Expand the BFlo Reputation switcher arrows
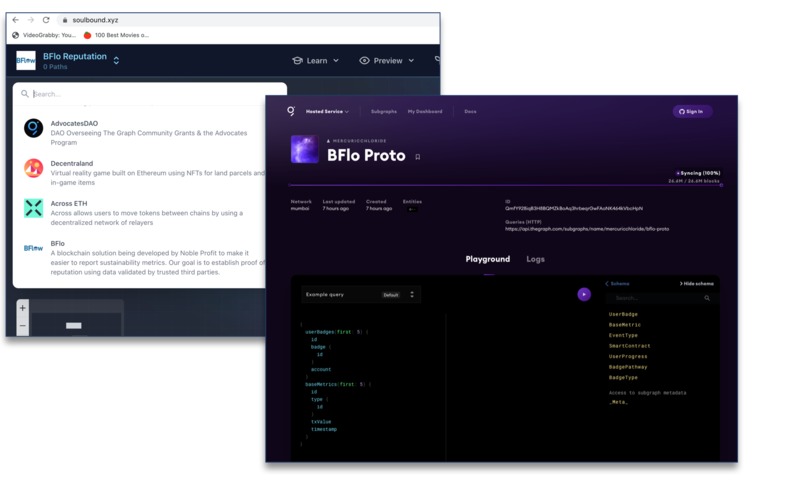Viewport: 806px width, 497px height. pos(116,60)
